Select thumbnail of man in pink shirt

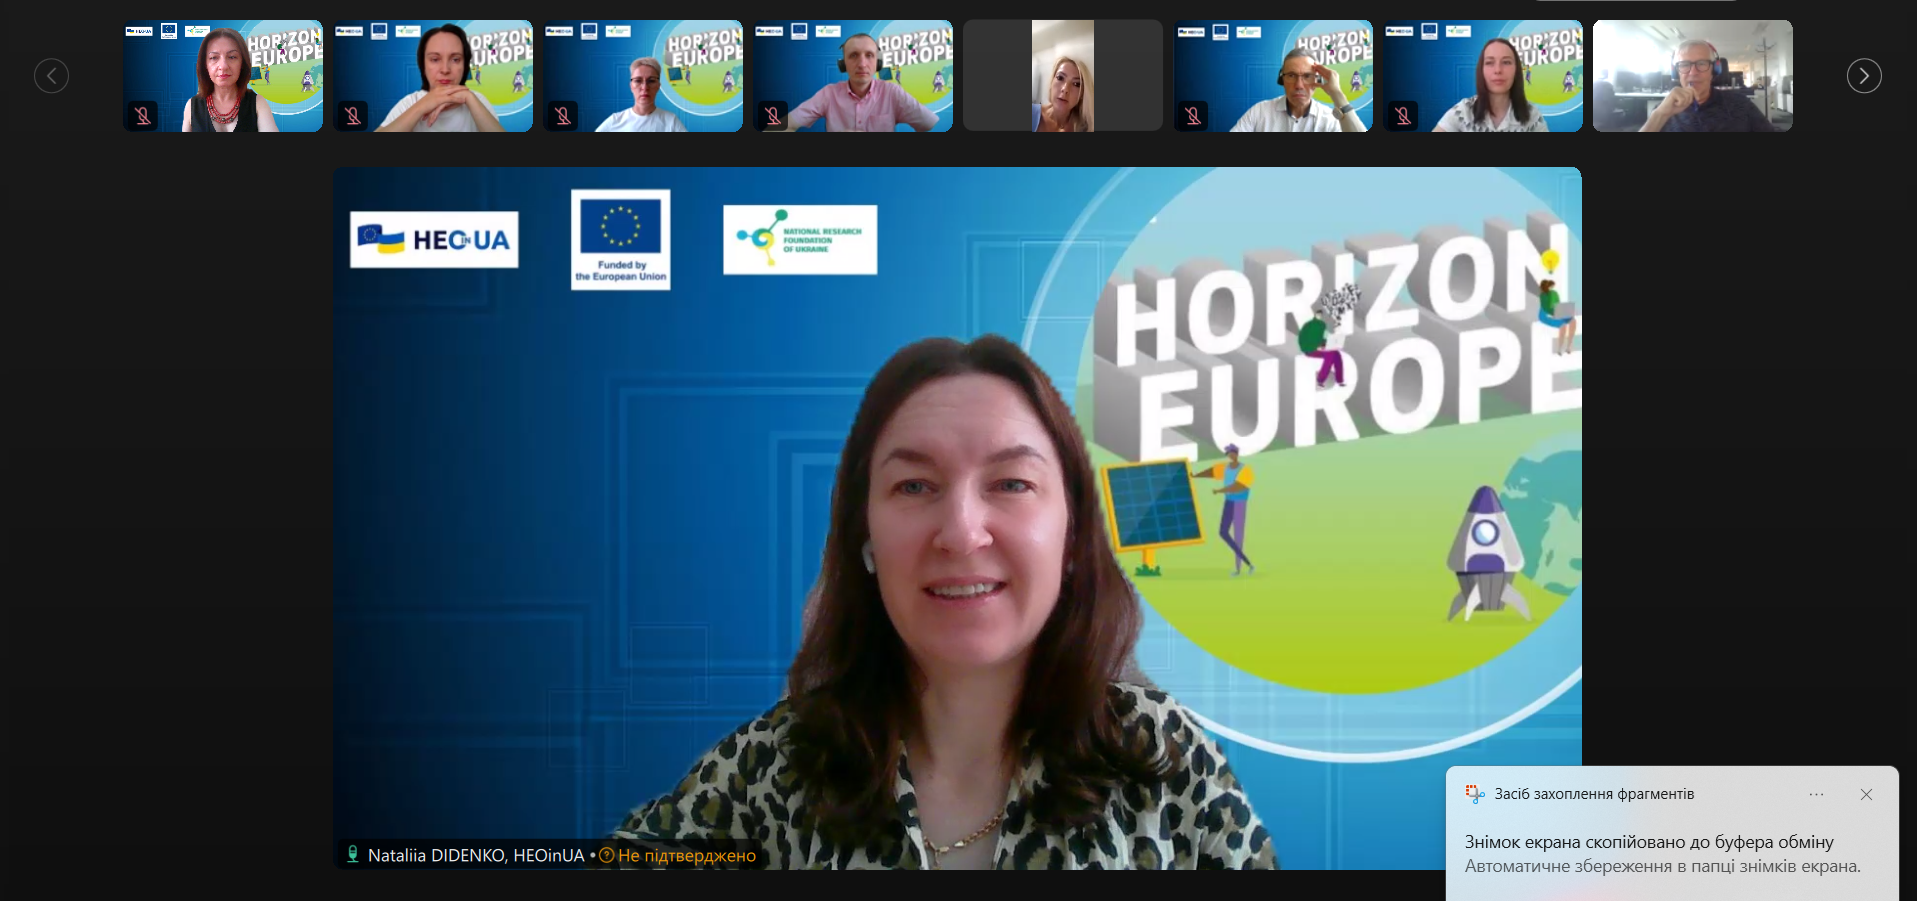(853, 76)
